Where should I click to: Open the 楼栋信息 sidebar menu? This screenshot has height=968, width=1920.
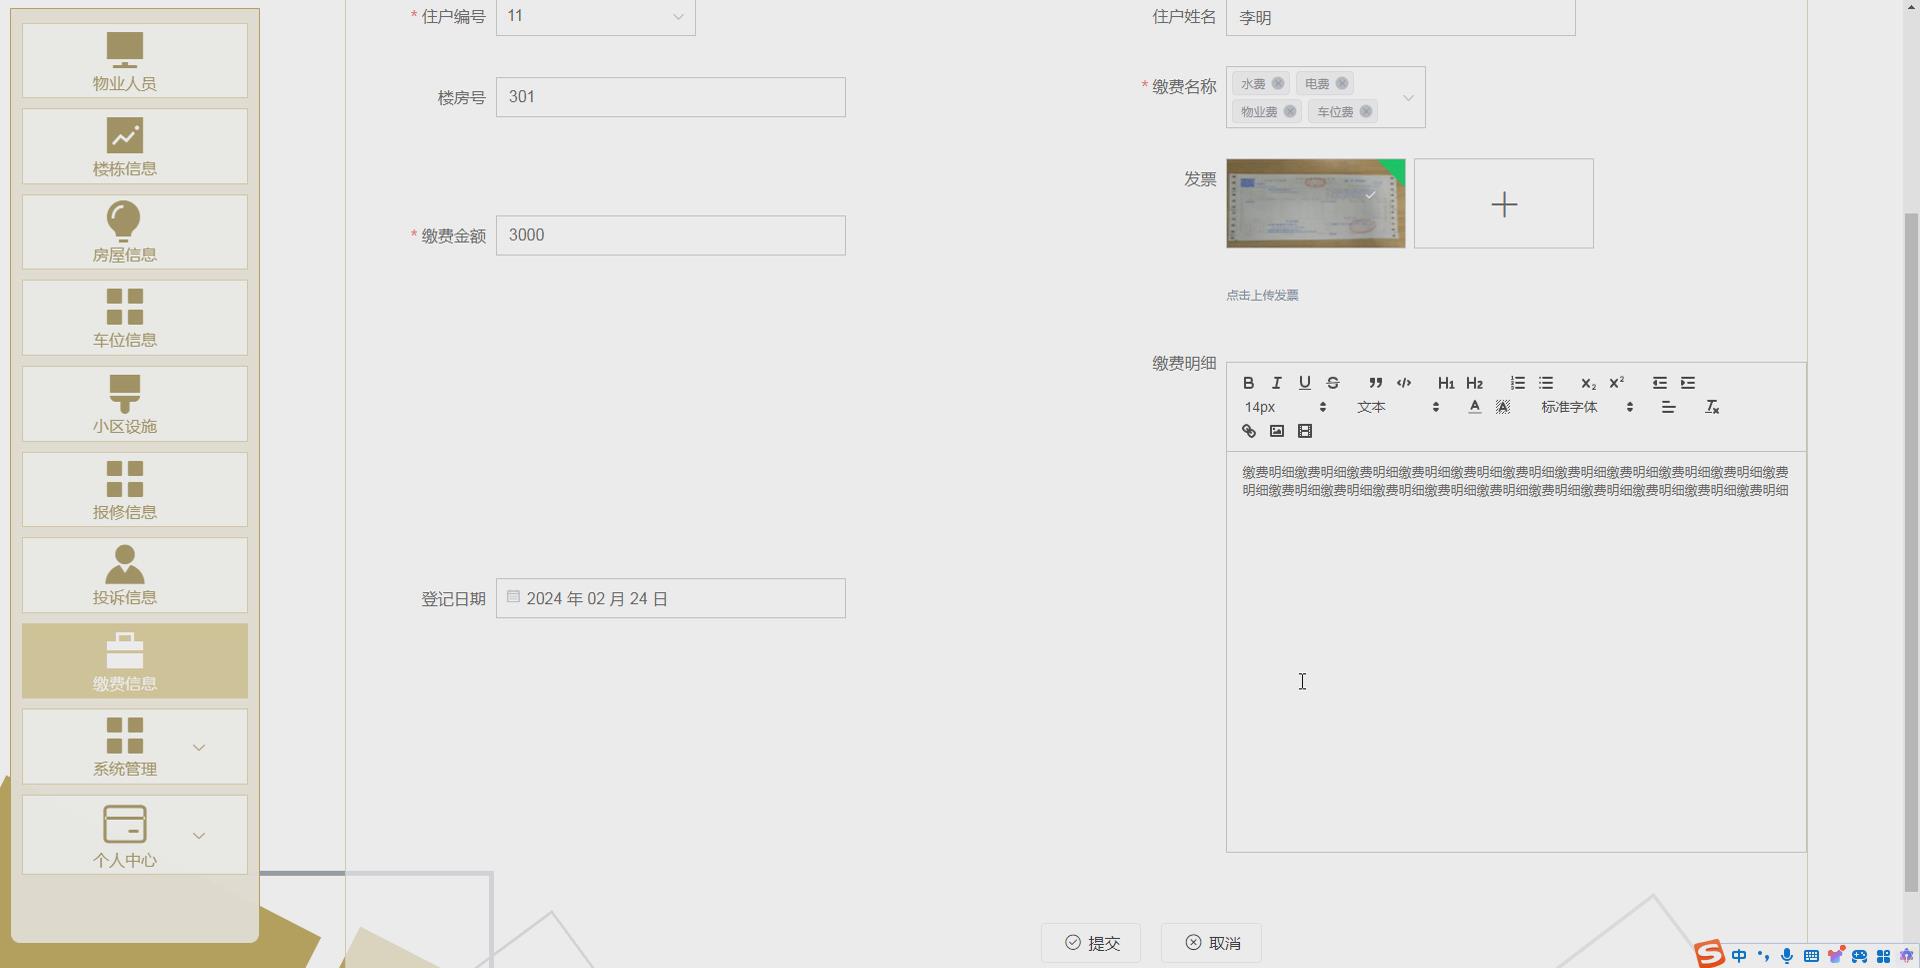(x=135, y=147)
